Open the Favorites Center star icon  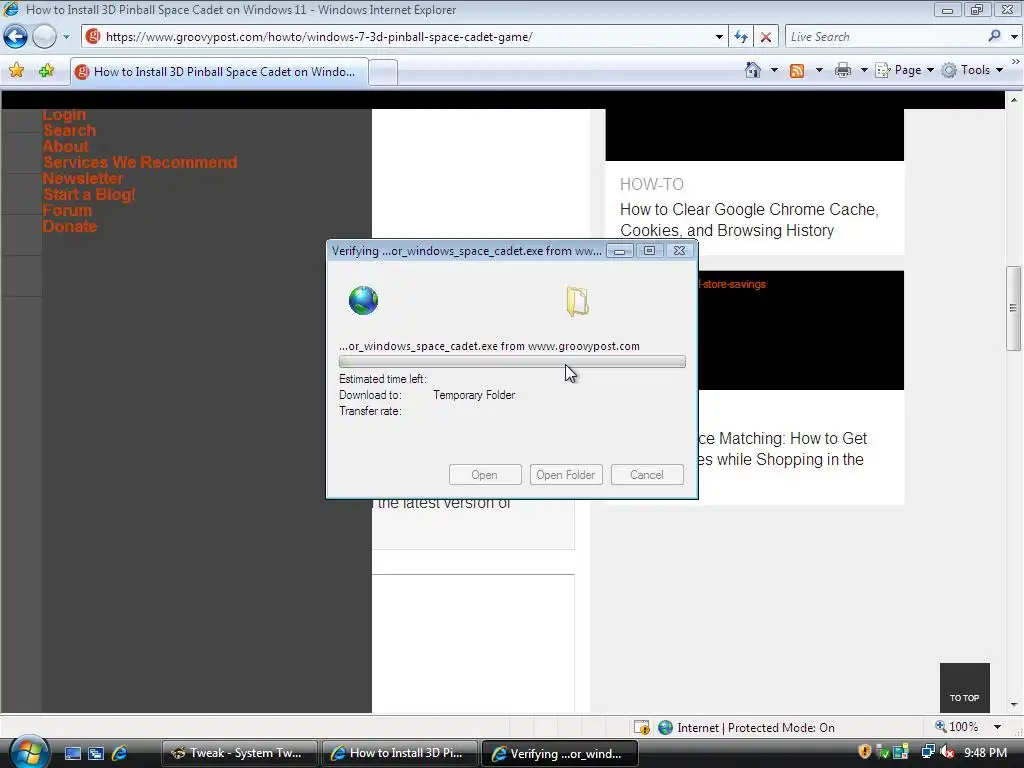tap(16, 71)
